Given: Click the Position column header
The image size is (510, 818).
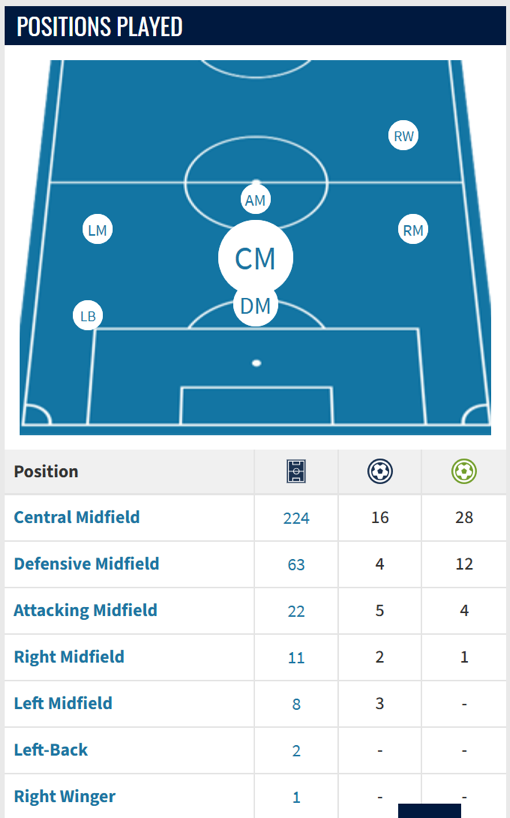Looking at the screenshot, I should tap(46, 472).
